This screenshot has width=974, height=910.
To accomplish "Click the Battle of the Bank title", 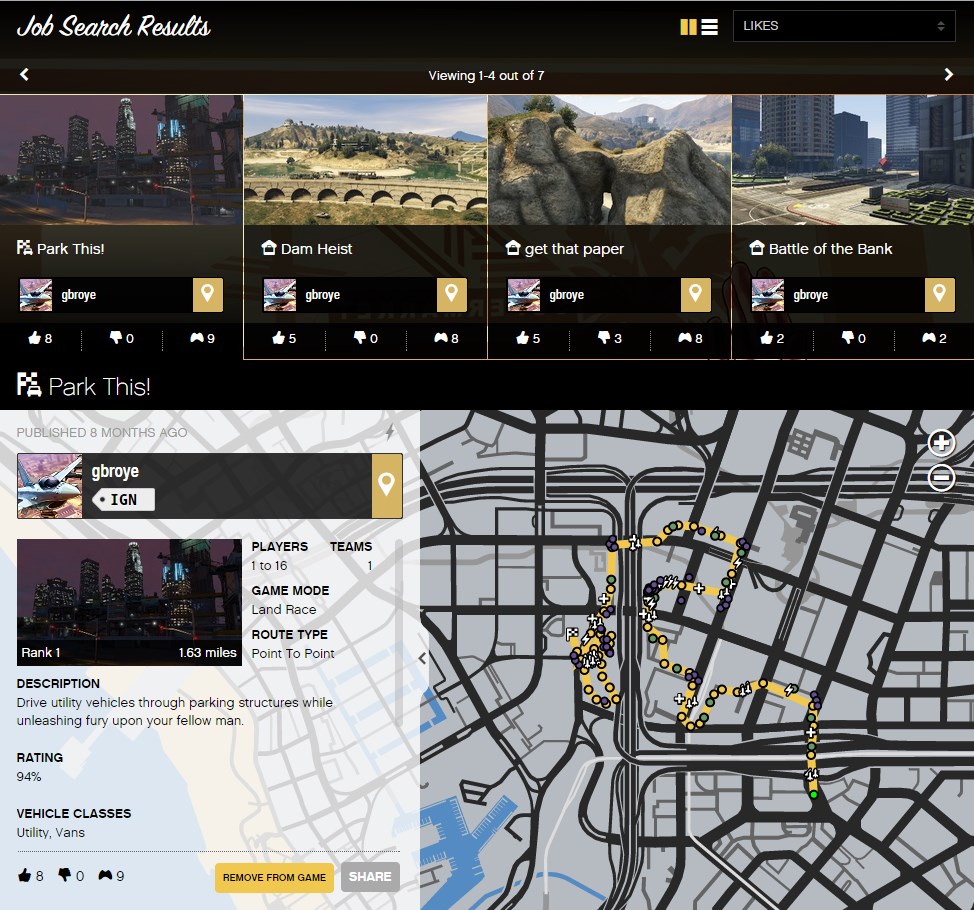I will [x=831, y=249].
